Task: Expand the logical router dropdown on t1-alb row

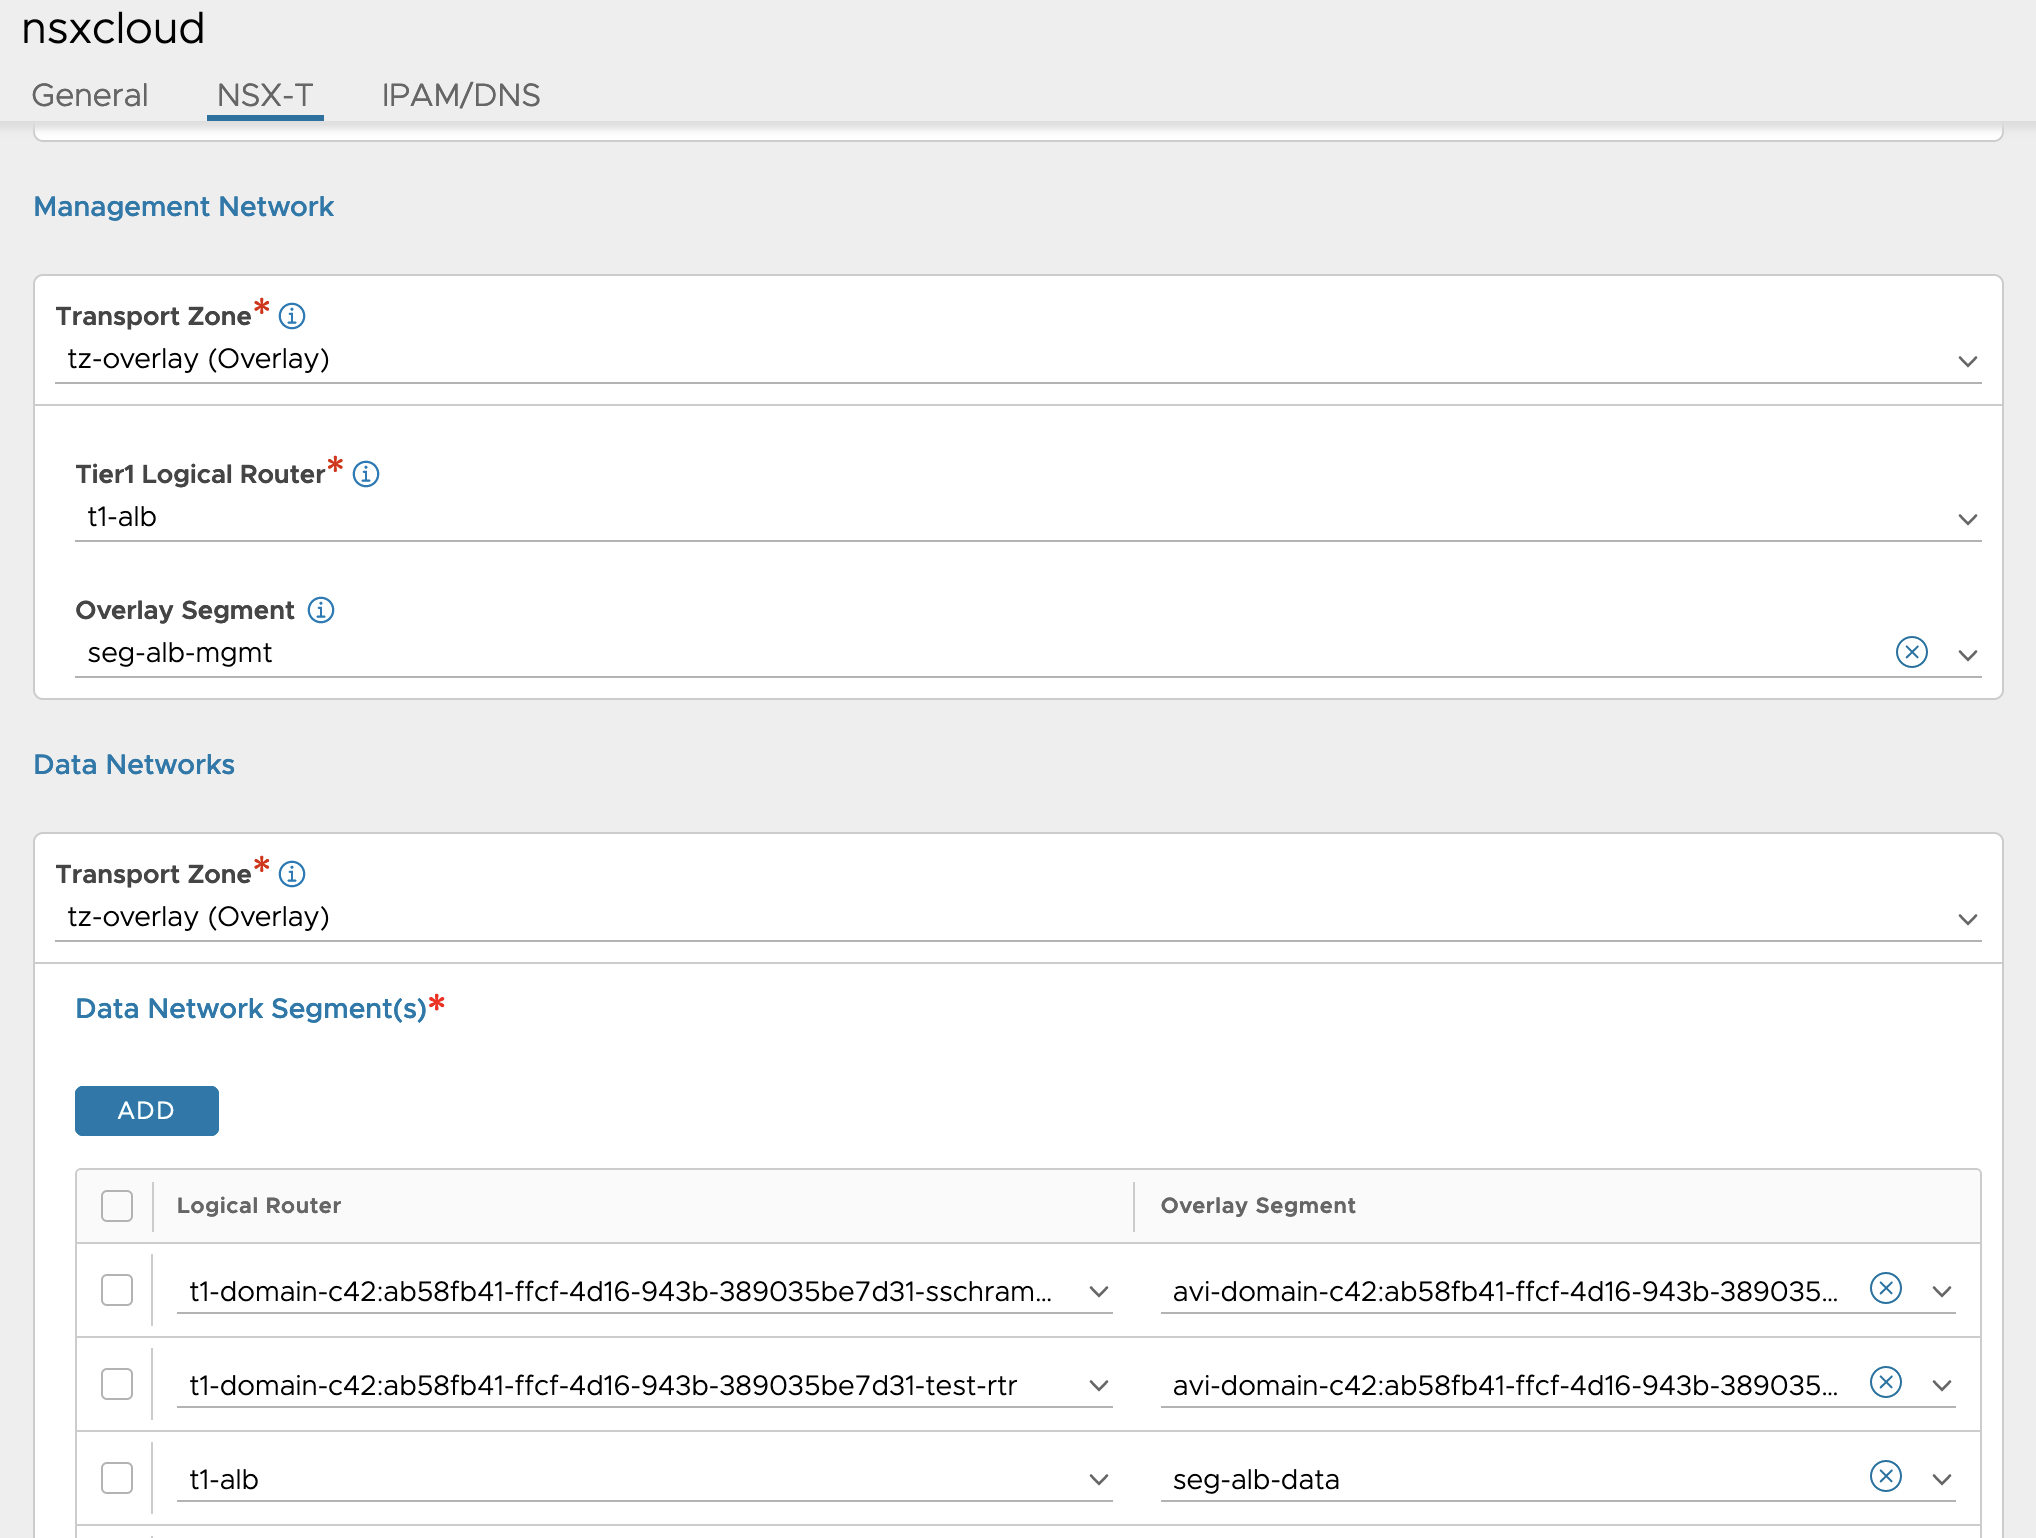Action: point(1100,1480)
